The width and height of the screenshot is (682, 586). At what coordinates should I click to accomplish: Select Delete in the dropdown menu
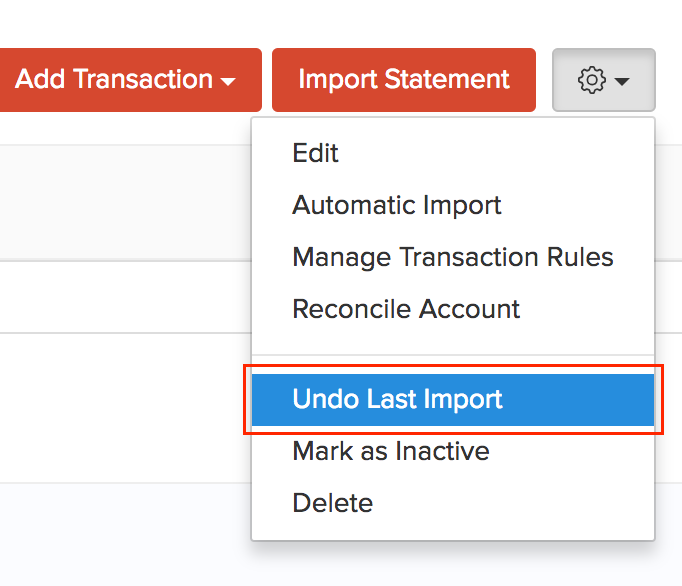click(x=332, y=503)
